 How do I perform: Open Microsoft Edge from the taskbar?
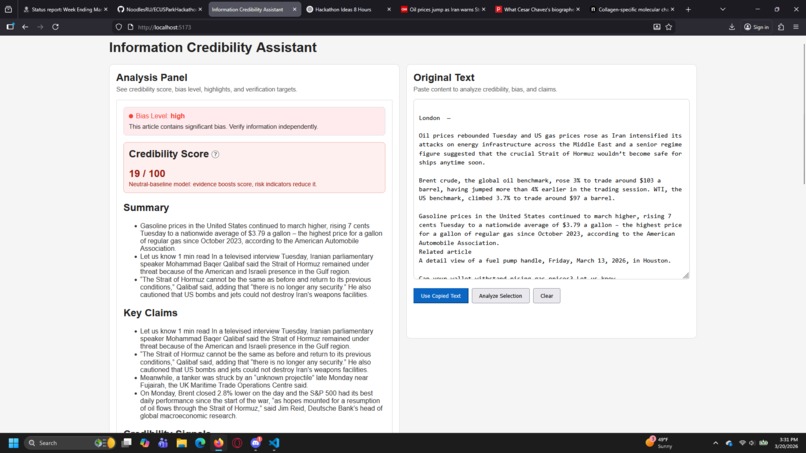[x=200, y=443]
